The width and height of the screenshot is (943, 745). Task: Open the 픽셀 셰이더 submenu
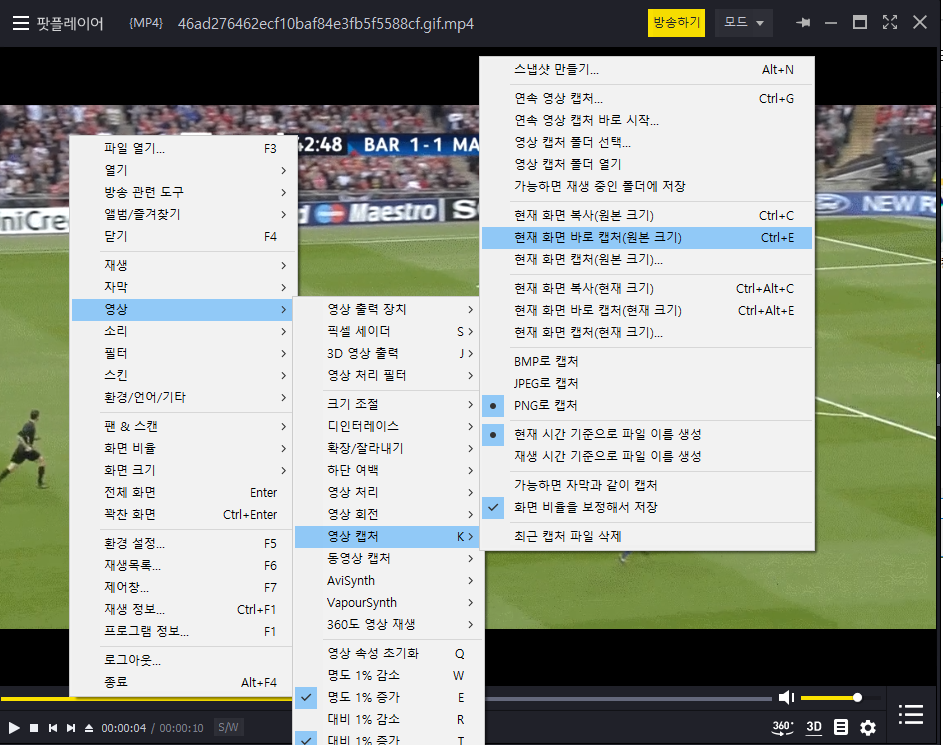tap(387, 331)
